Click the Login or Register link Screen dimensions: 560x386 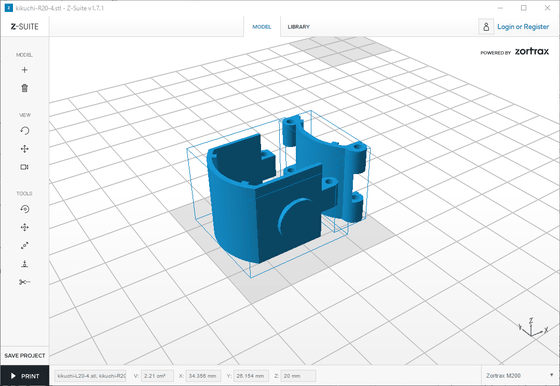(523, 27)
